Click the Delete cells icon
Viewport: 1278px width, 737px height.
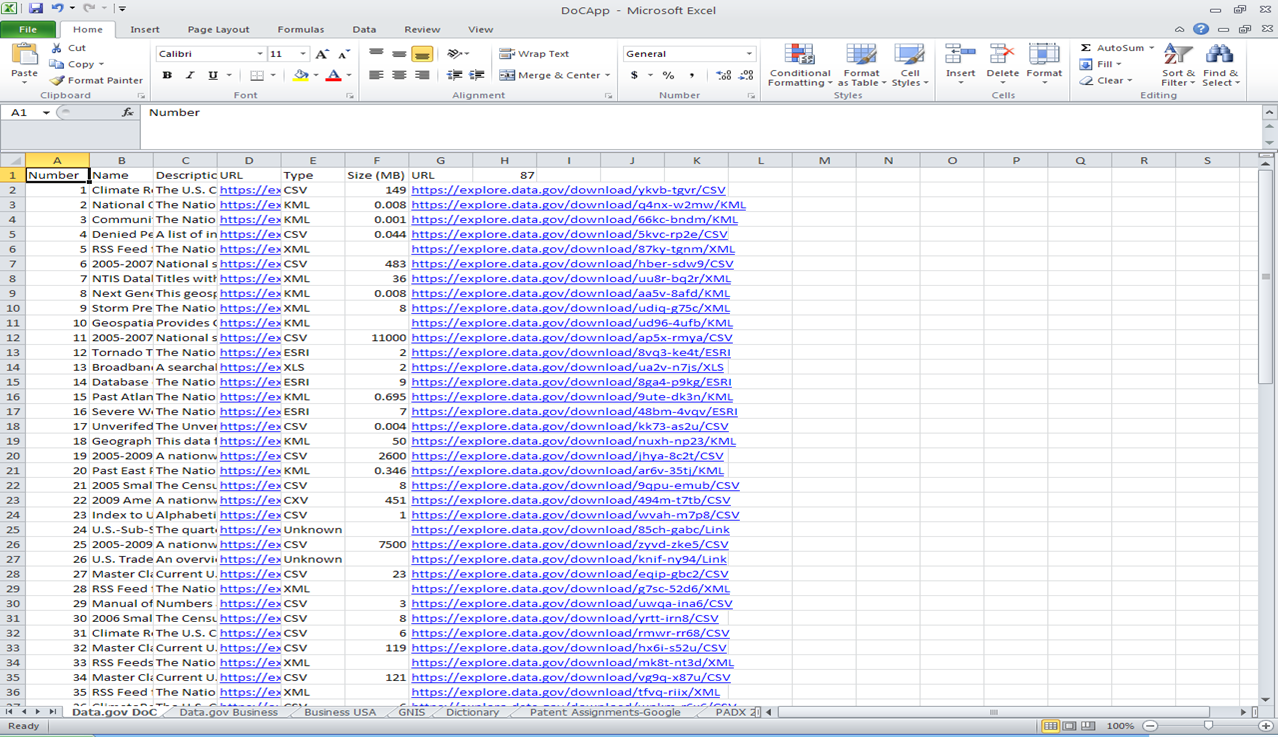click(x=1002, y=54)
